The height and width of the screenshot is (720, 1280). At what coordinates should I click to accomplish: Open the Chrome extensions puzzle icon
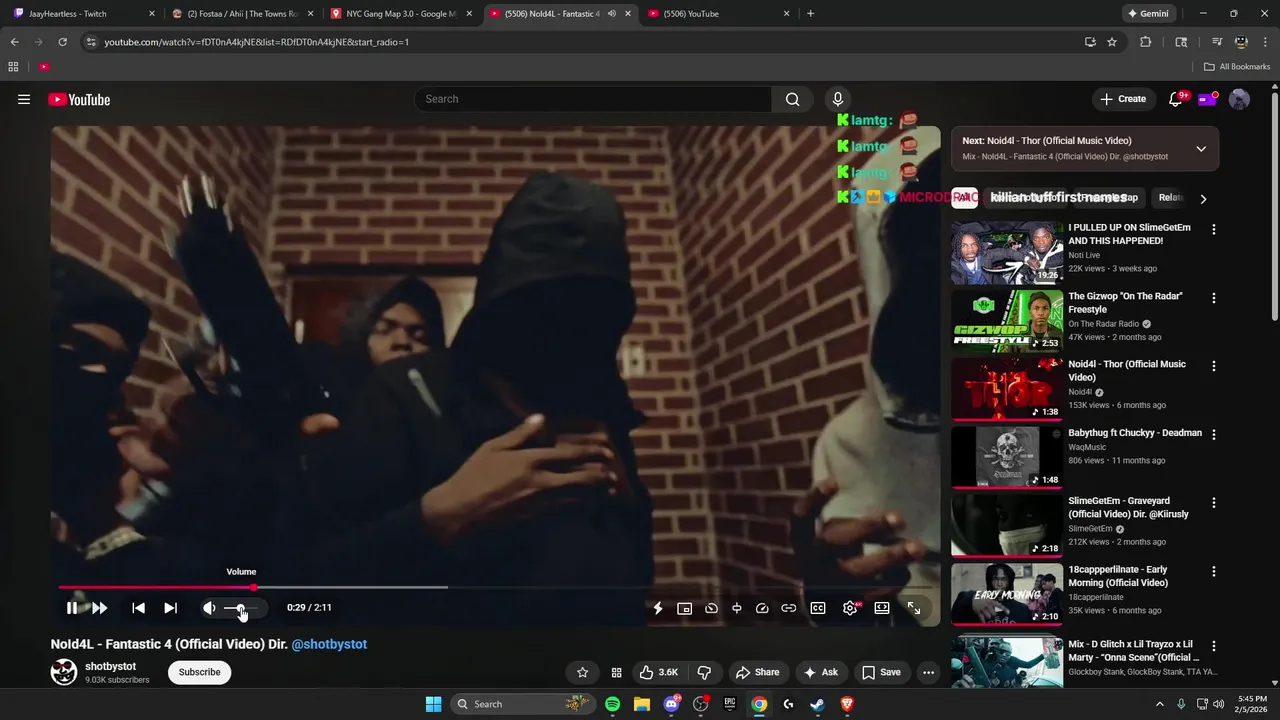(1146, 42)
